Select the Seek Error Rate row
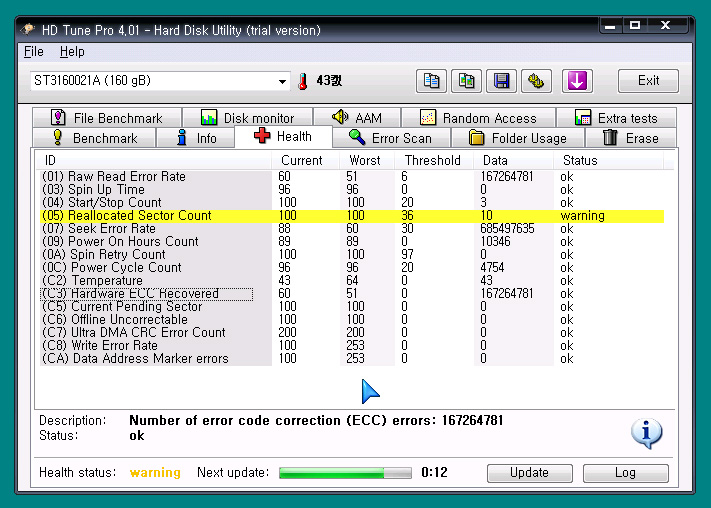Viewport: 711px width, 508px height. tap(352, 229)
